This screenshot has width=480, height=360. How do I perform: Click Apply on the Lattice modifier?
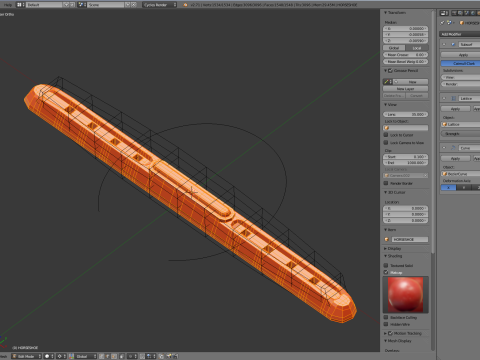click(x=455, y=109)
